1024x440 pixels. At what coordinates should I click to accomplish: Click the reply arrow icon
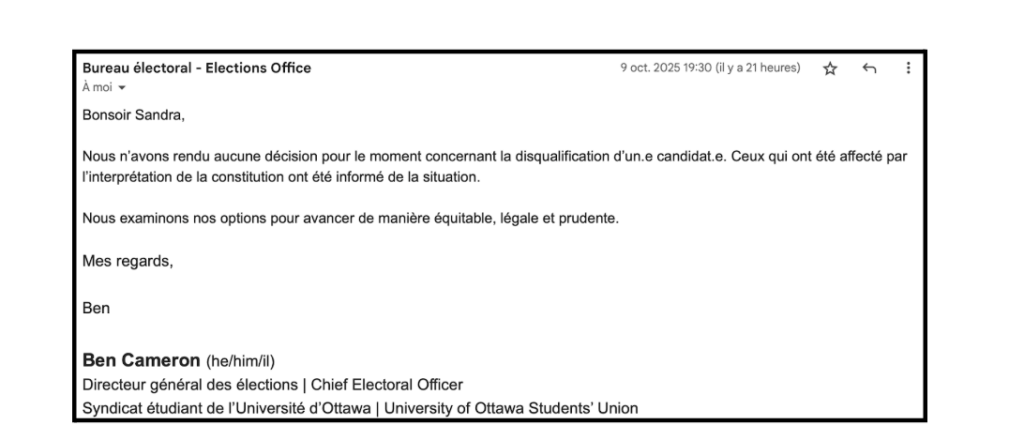tap(869, 68)
